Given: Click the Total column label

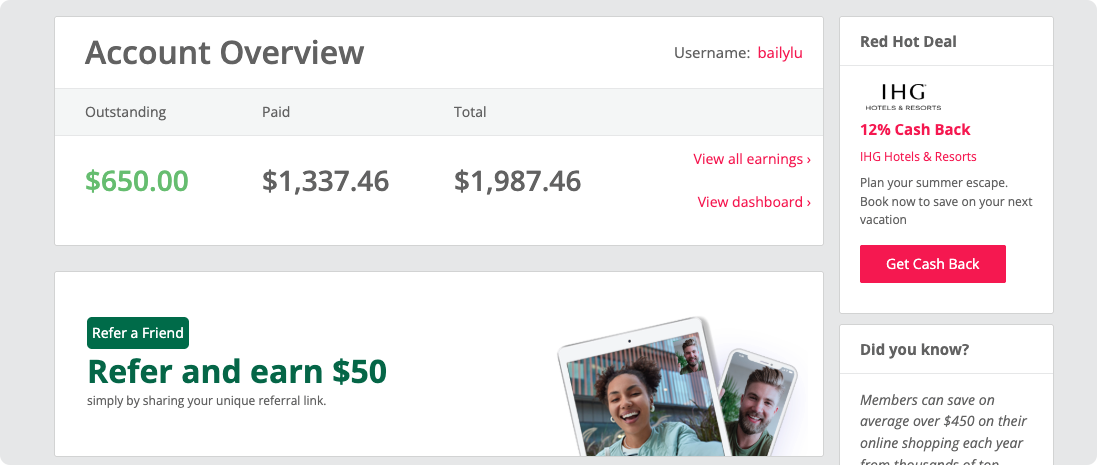Looking at the screenshot, I should [x=470, y=112].
